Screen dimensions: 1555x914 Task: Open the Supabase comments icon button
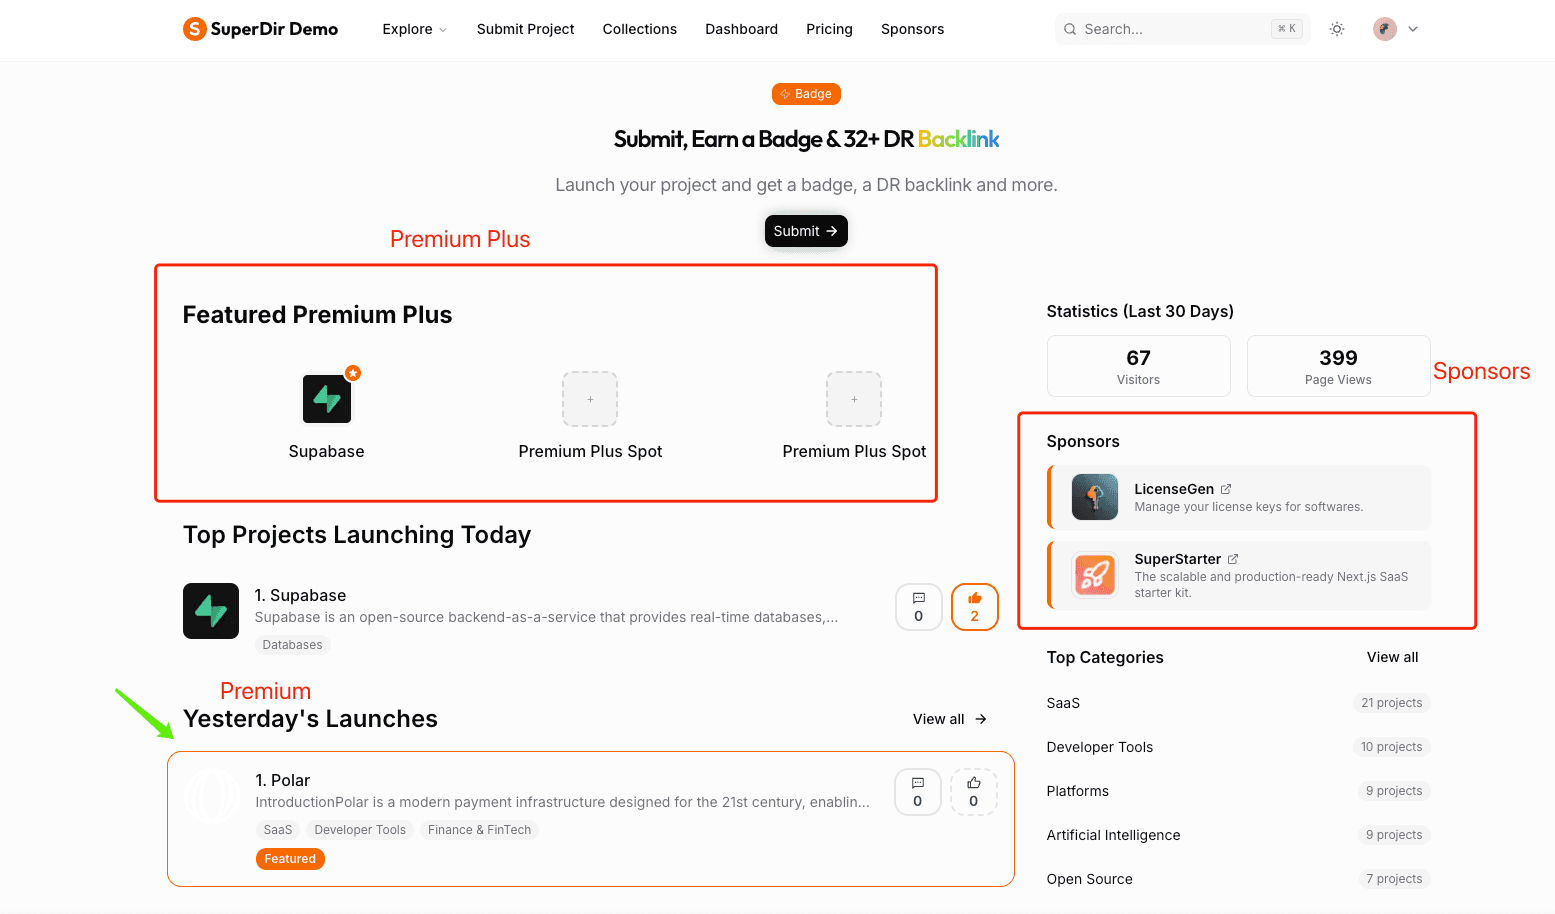point(919,607)
